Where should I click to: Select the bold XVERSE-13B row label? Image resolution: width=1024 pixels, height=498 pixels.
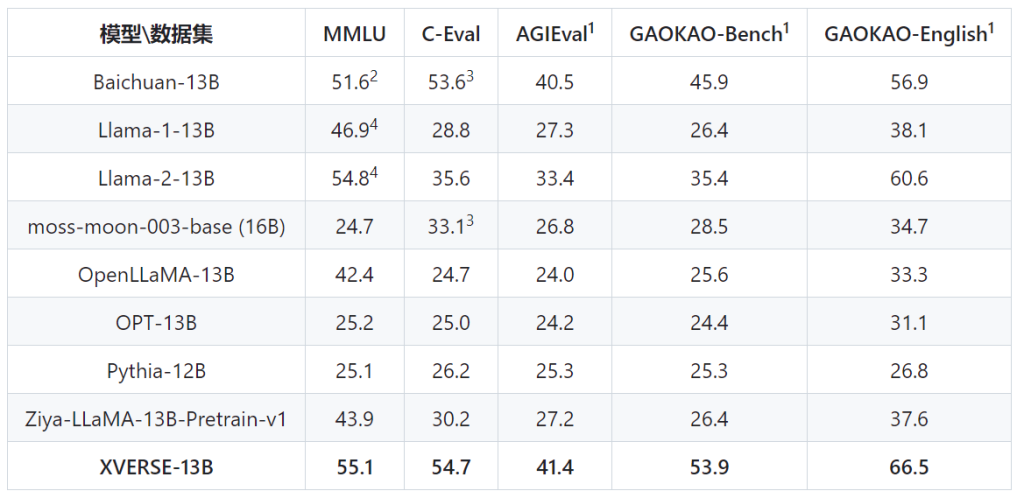[156, 468]
